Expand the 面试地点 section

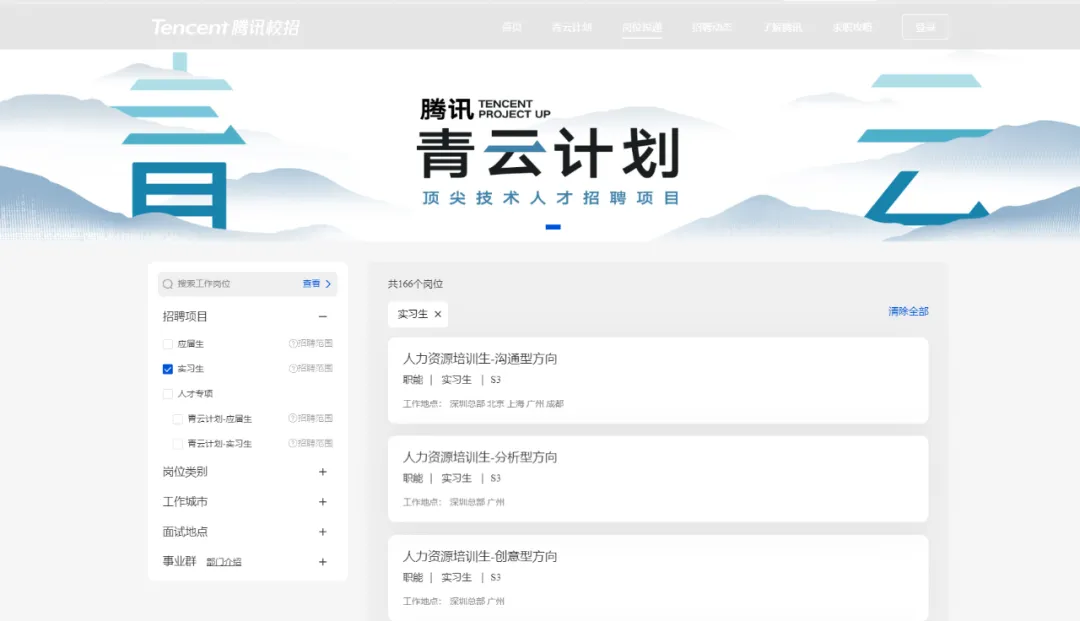pyautogui.click(x=322, y=531)
